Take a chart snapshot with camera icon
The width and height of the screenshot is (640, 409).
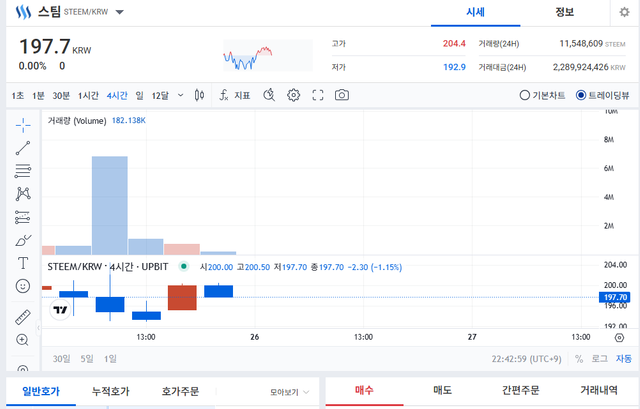point(342,95)
